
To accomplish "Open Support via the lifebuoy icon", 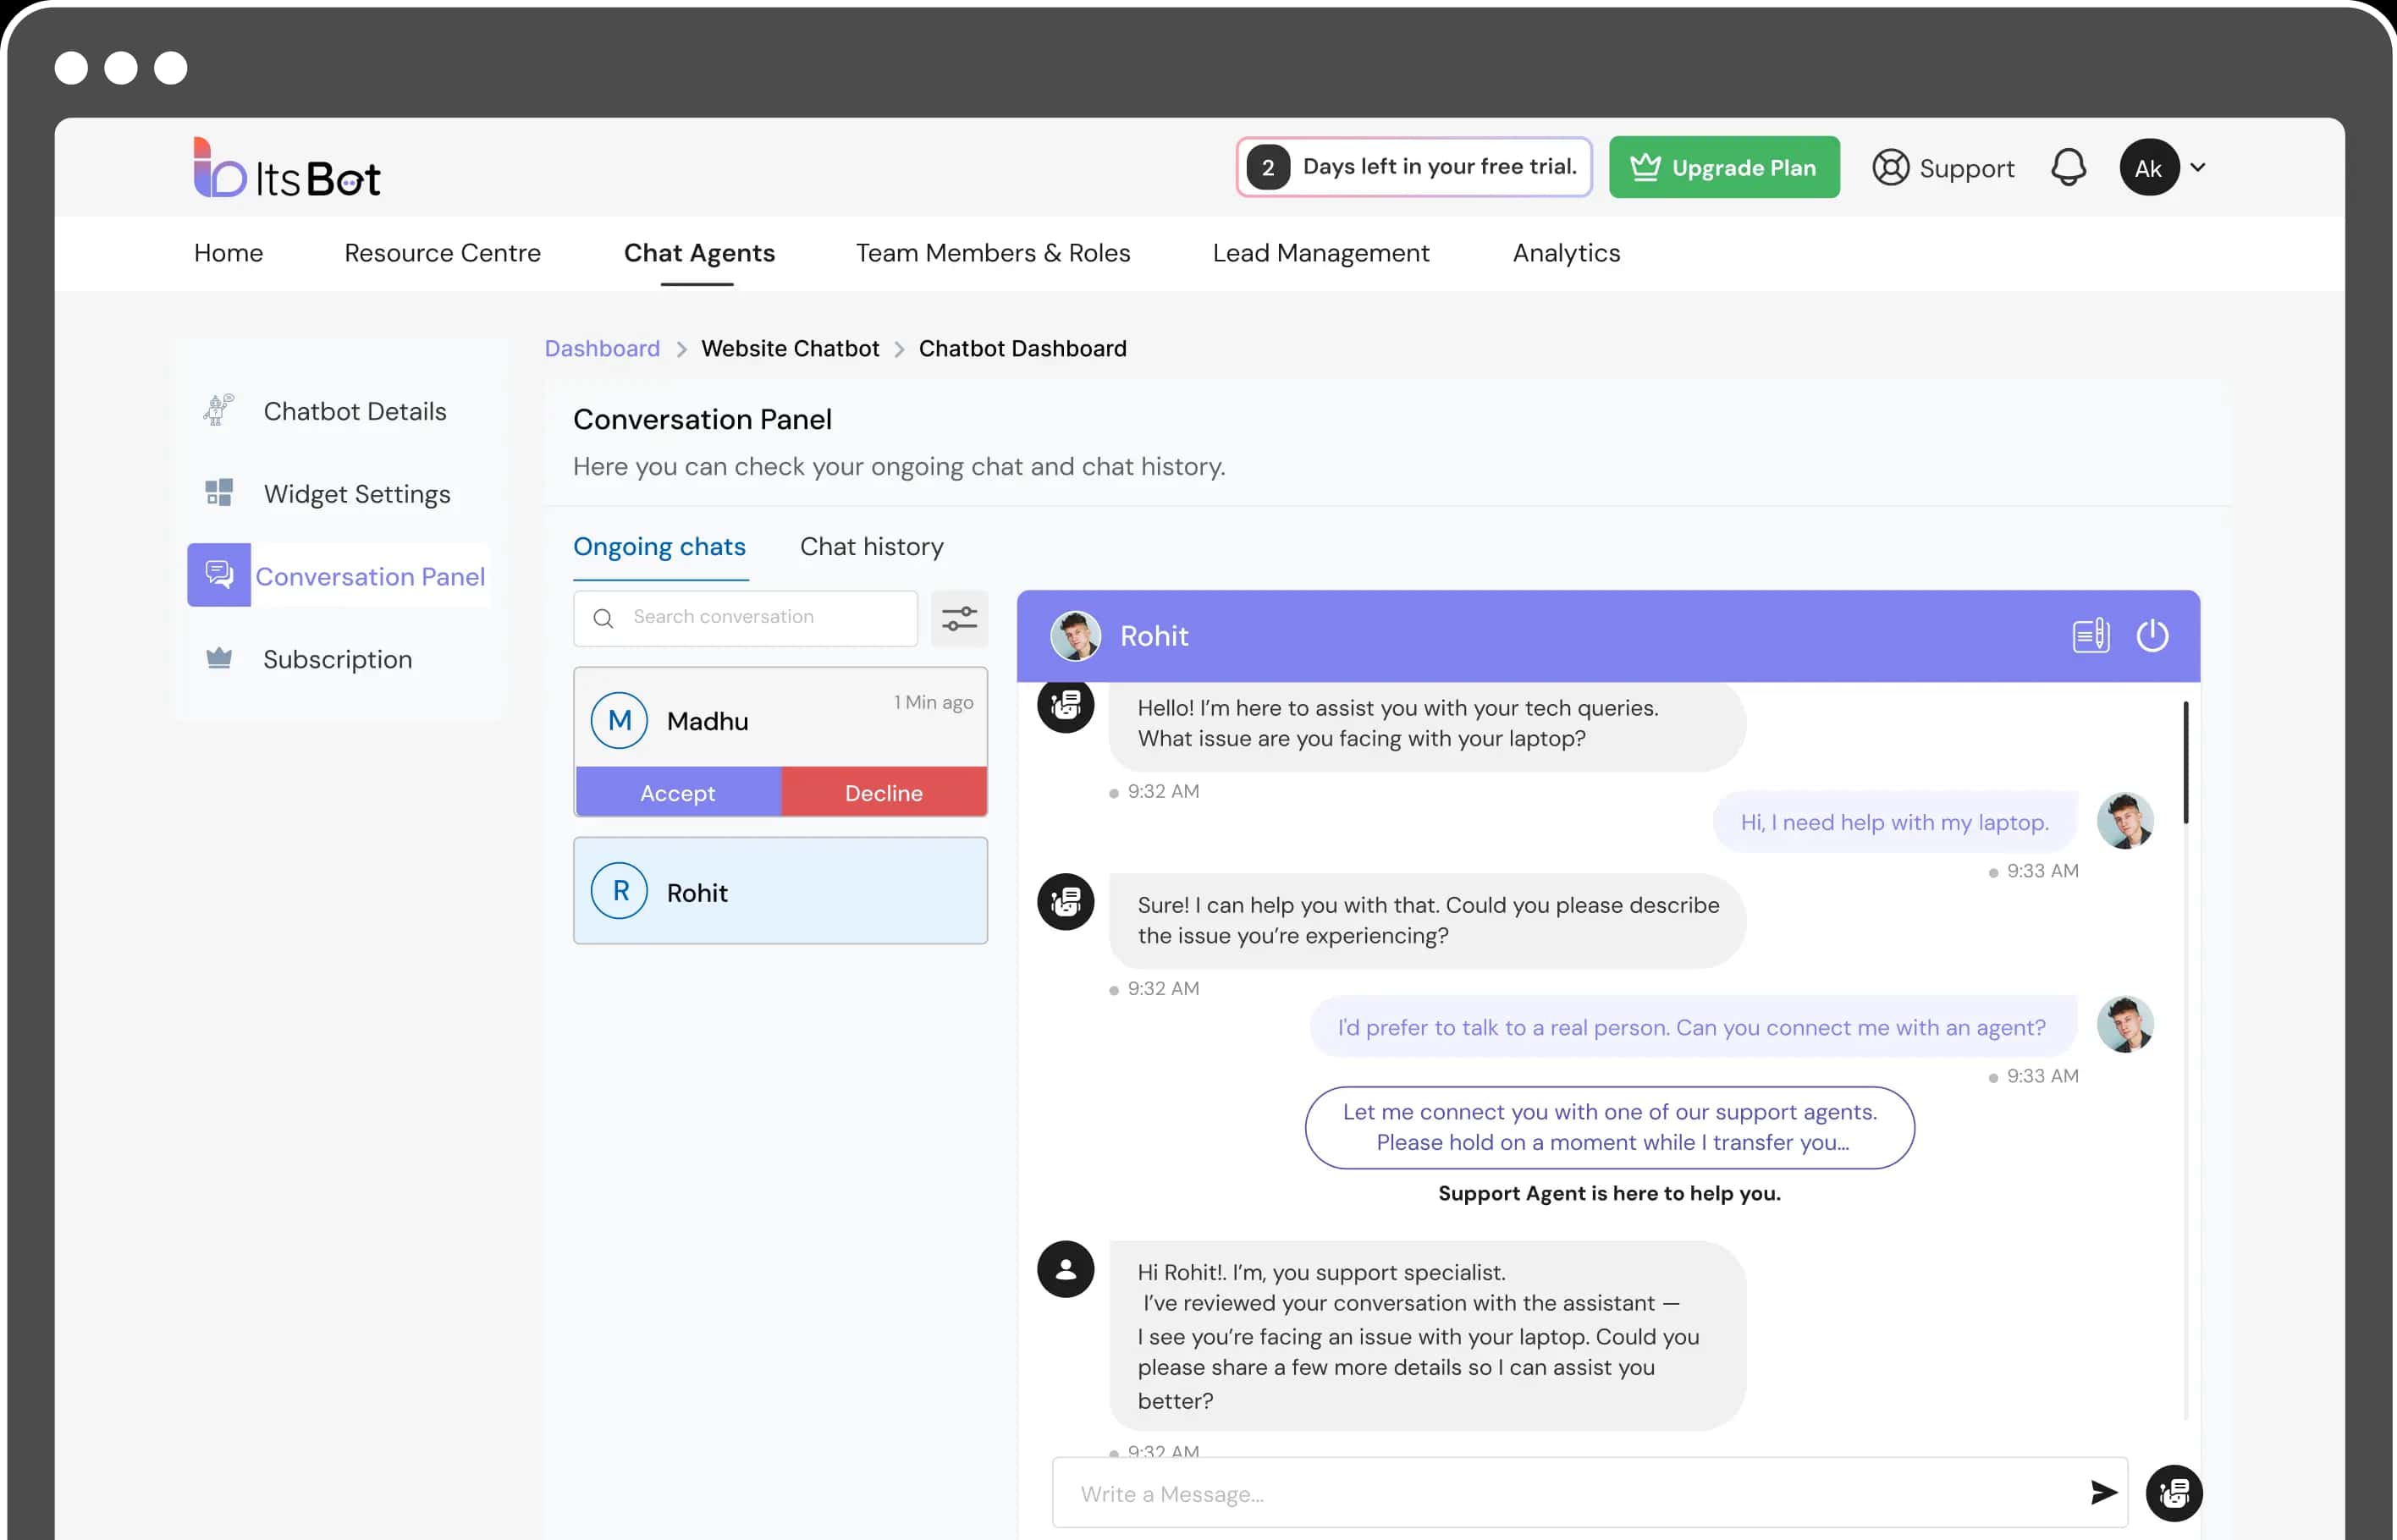I will (1890, 167).
